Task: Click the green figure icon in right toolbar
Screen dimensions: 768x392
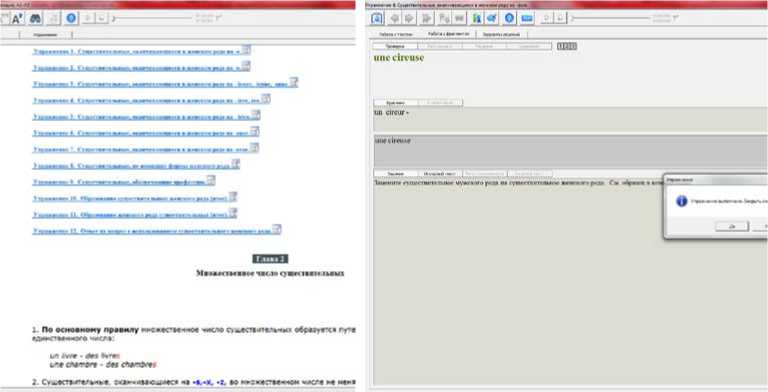Action: tap(477, 19)
